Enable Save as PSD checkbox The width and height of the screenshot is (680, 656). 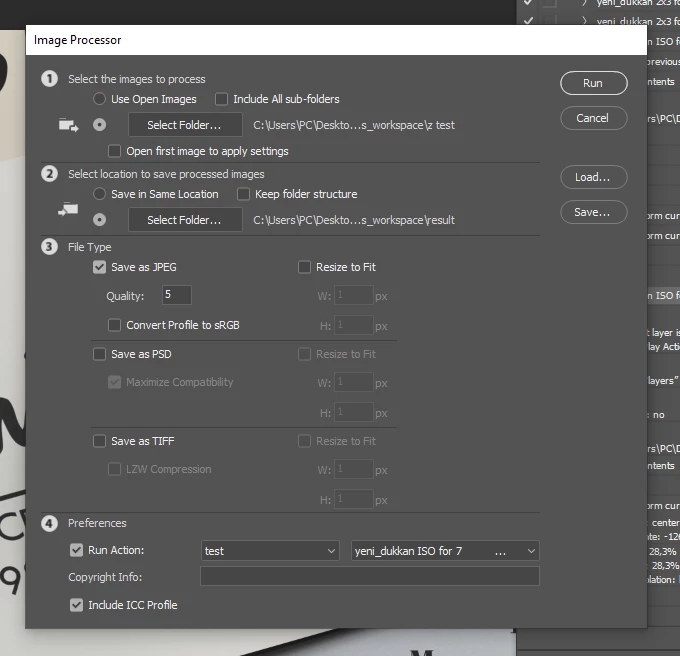tap(99, 354)
